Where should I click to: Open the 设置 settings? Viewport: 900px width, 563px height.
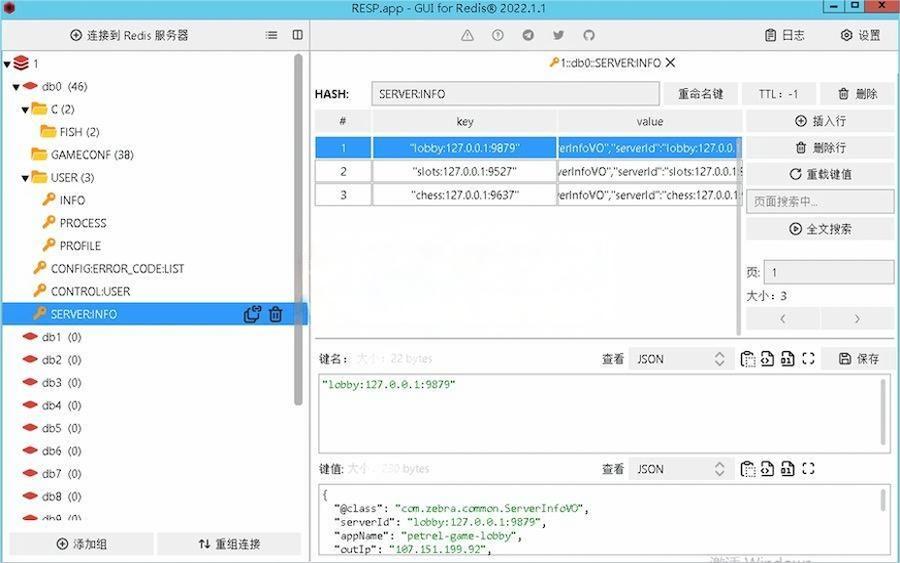860,36
